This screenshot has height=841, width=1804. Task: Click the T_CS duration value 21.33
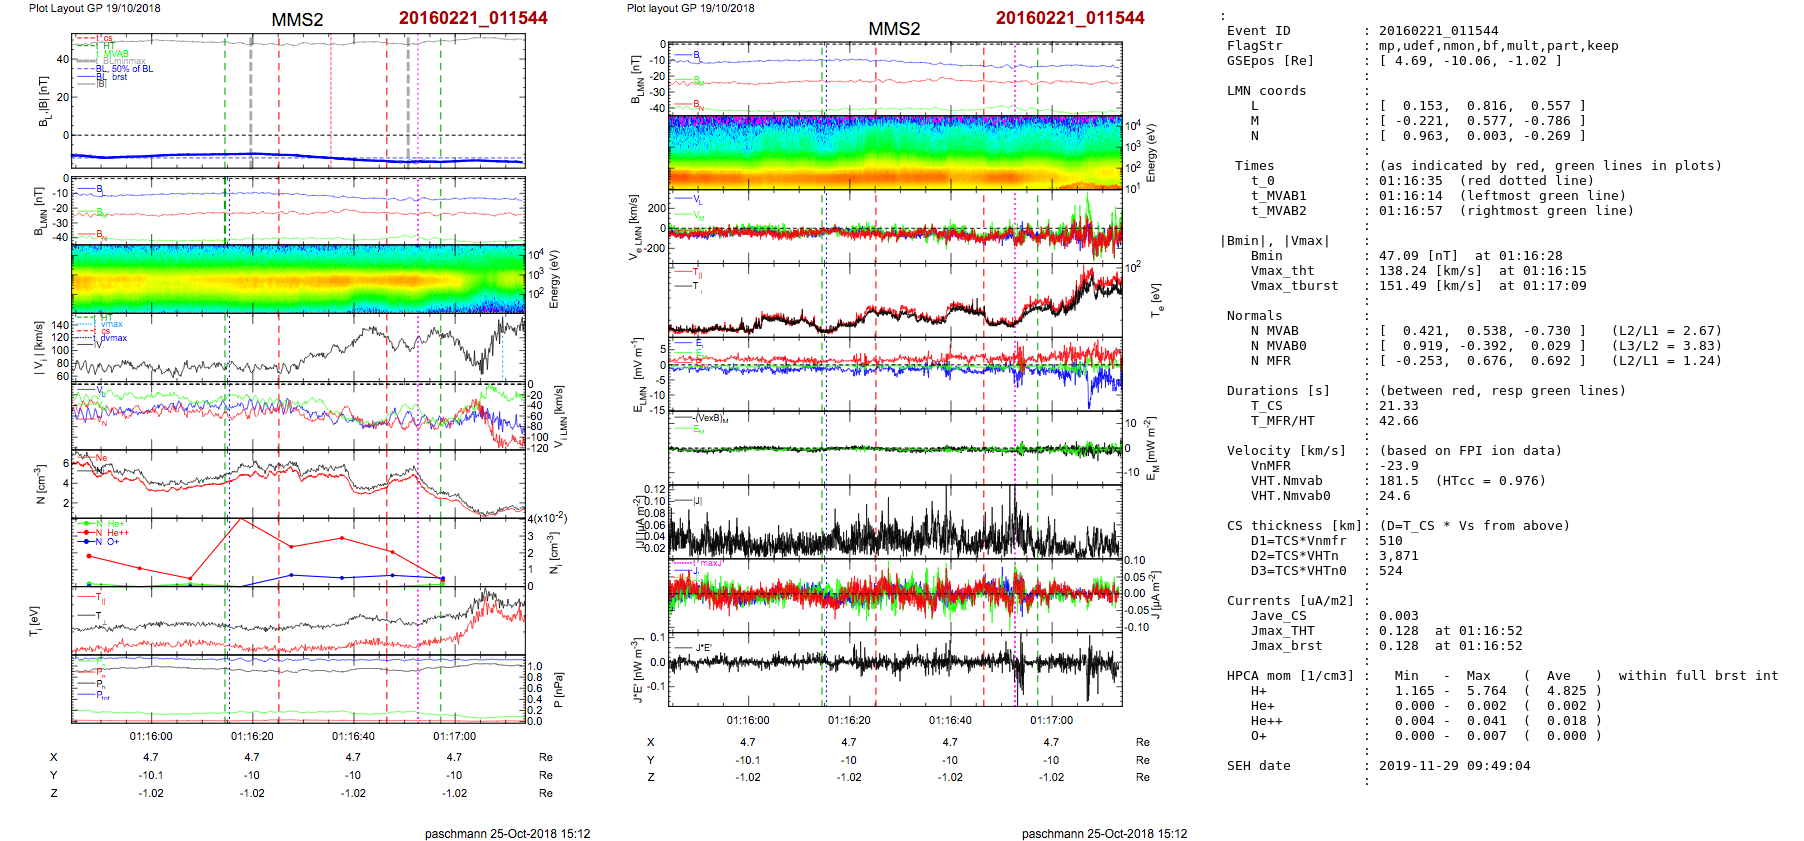coord(1398,406)
